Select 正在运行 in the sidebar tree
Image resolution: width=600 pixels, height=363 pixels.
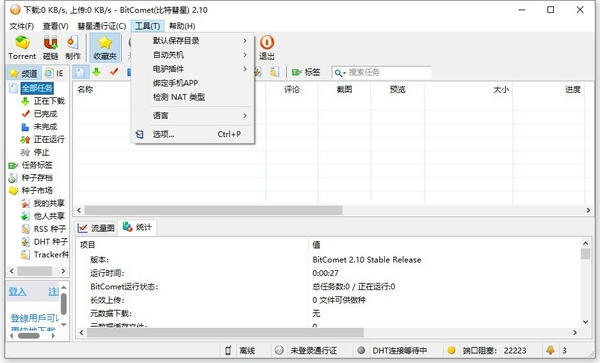[x=49, y=139]
